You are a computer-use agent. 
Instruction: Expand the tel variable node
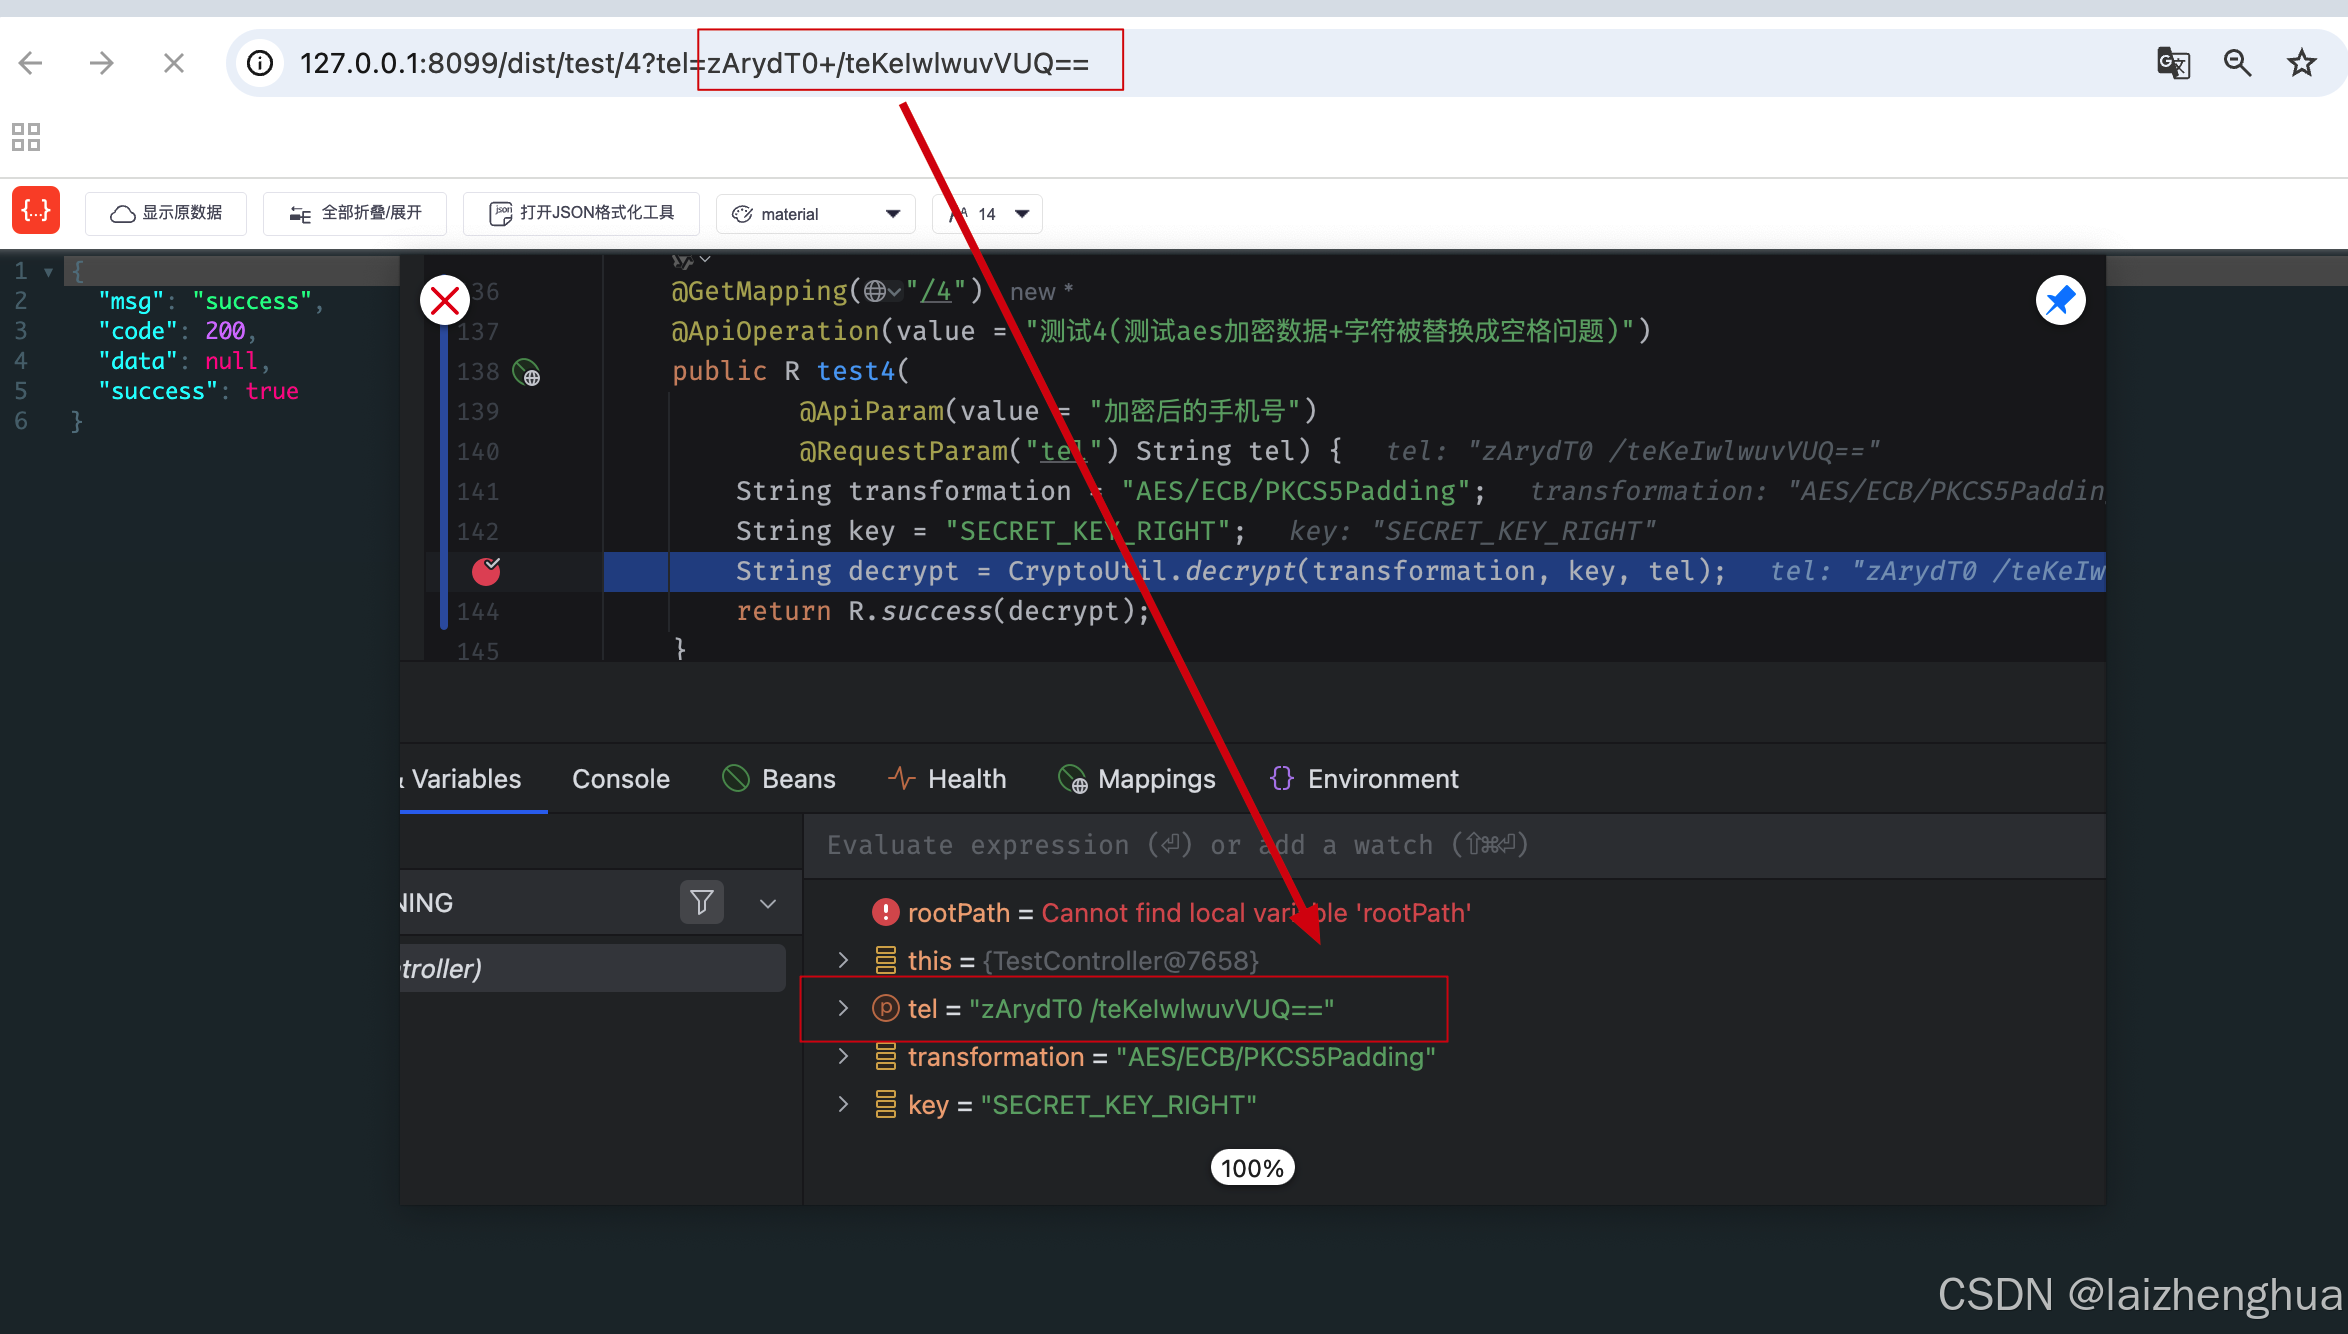843,1008
